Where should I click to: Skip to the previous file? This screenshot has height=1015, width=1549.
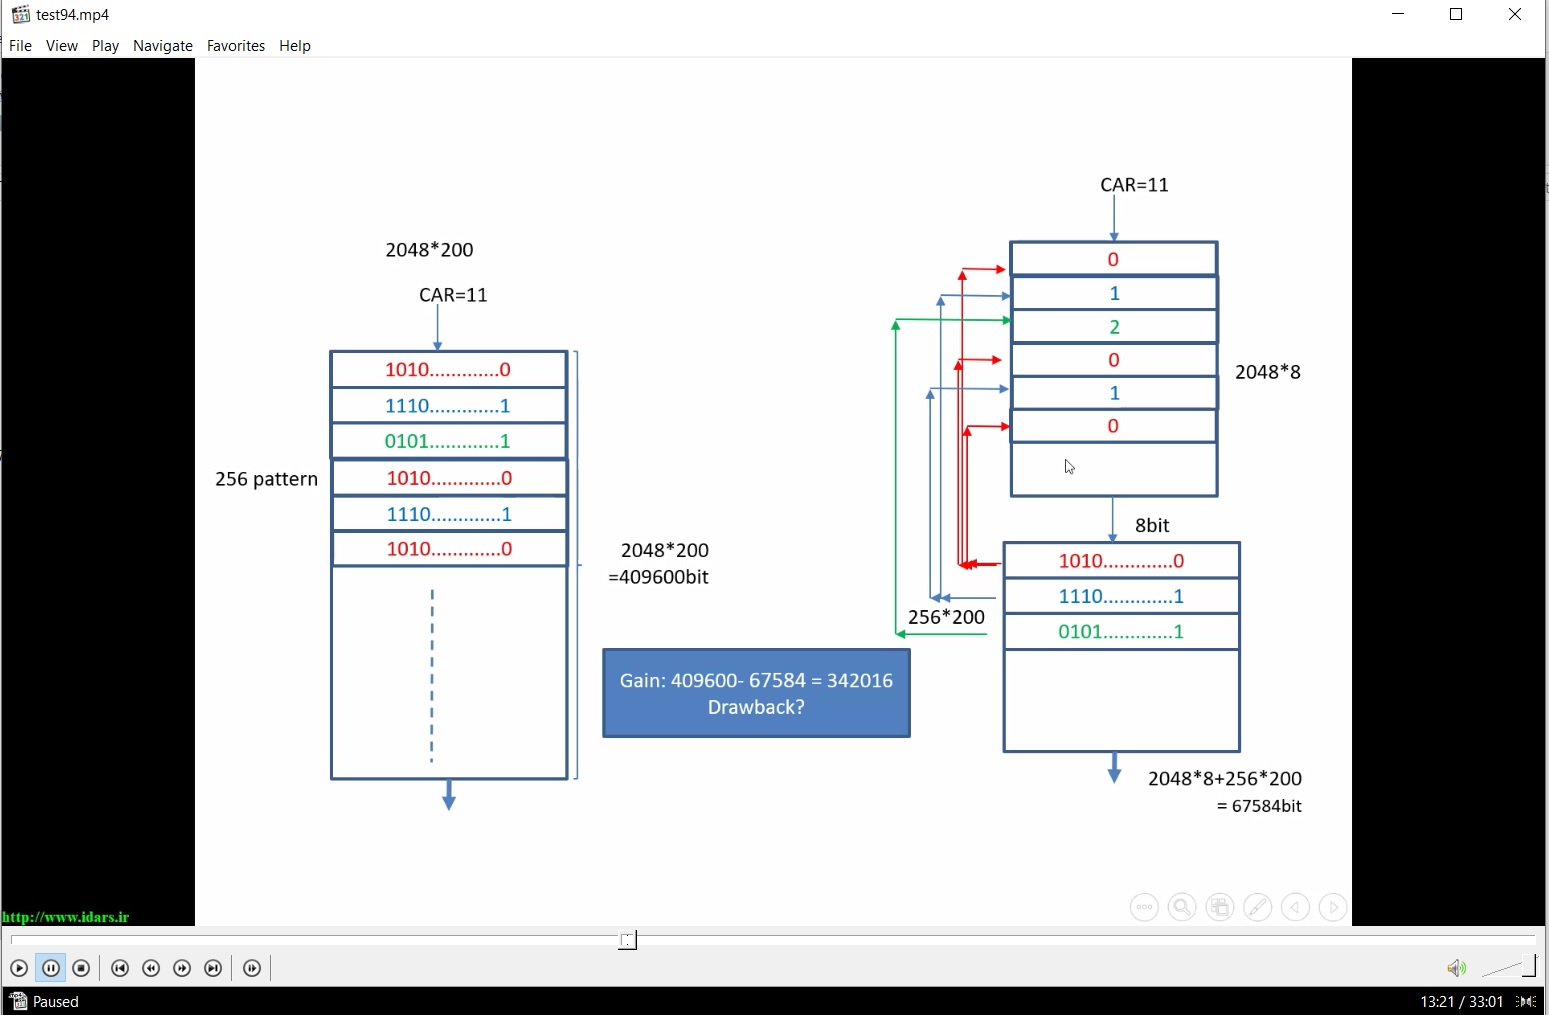tap(120, 968)
